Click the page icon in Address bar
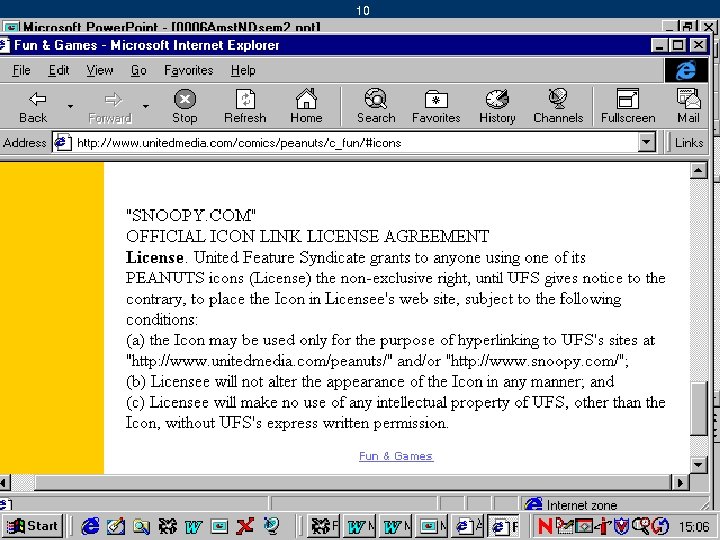This screenshot has height=540, width=720. coord(63,143)
